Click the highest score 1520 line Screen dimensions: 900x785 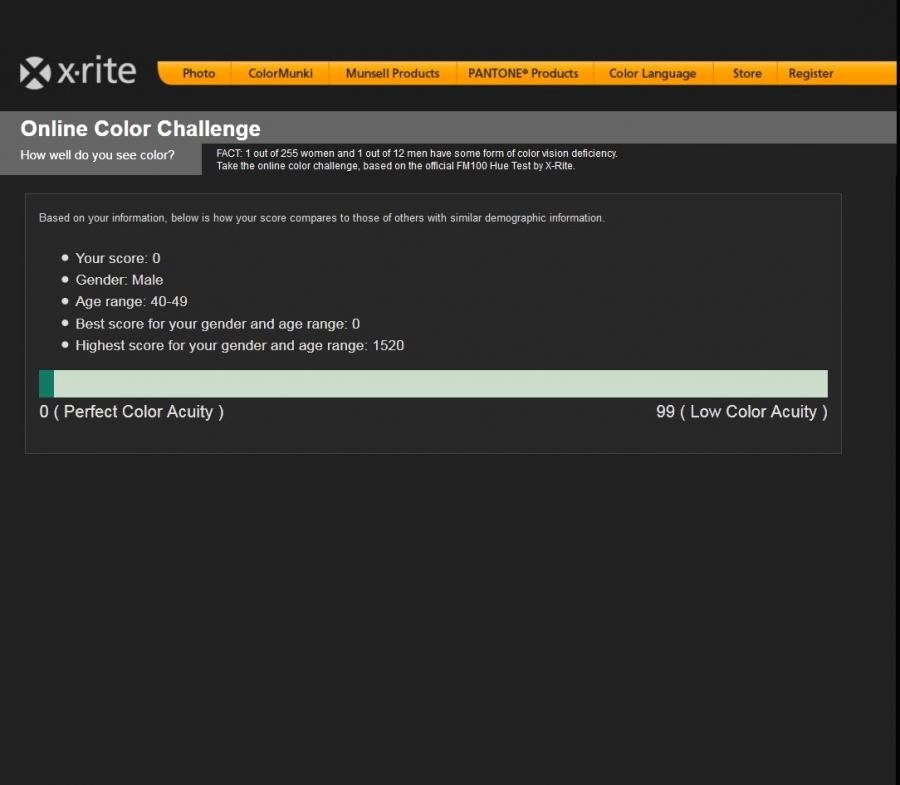click(239, 345)
